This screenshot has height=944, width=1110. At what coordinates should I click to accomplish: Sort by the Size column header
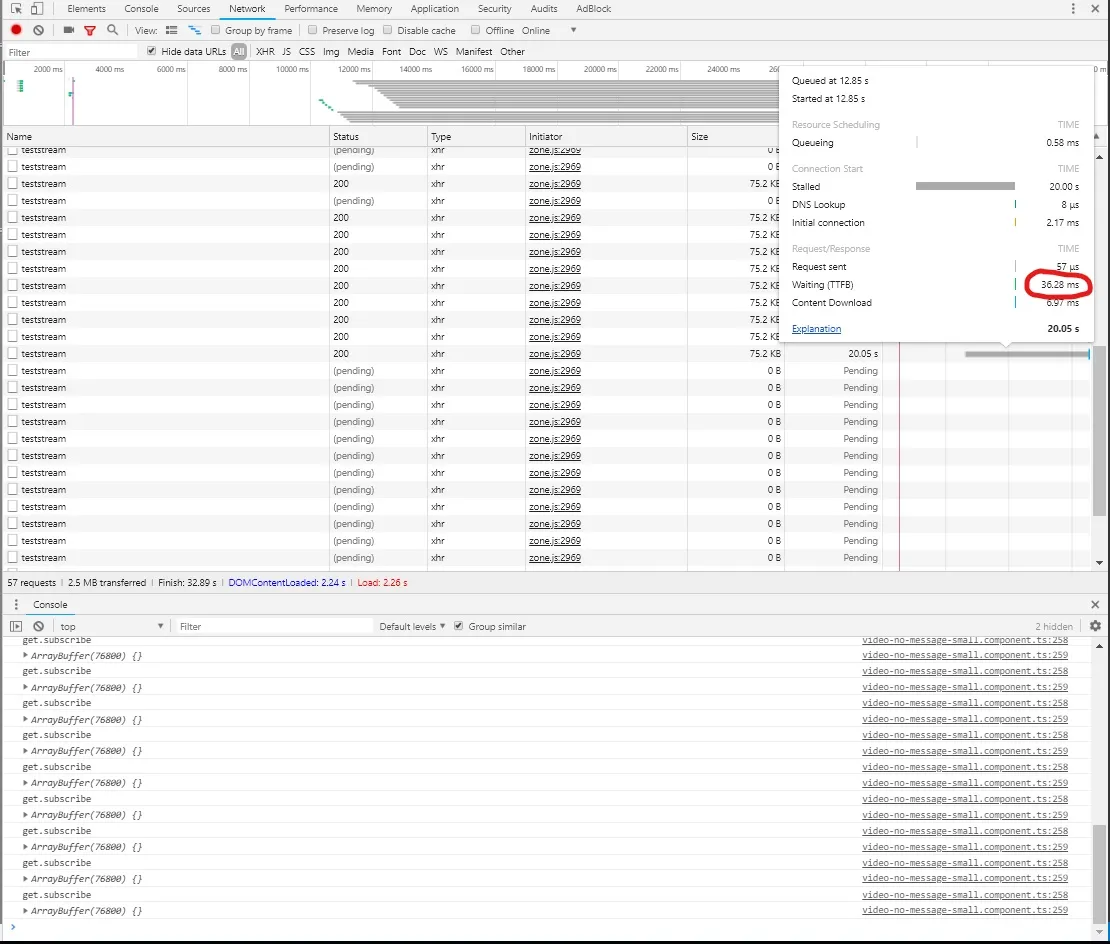pyautogui.click(x=733, y=137)
